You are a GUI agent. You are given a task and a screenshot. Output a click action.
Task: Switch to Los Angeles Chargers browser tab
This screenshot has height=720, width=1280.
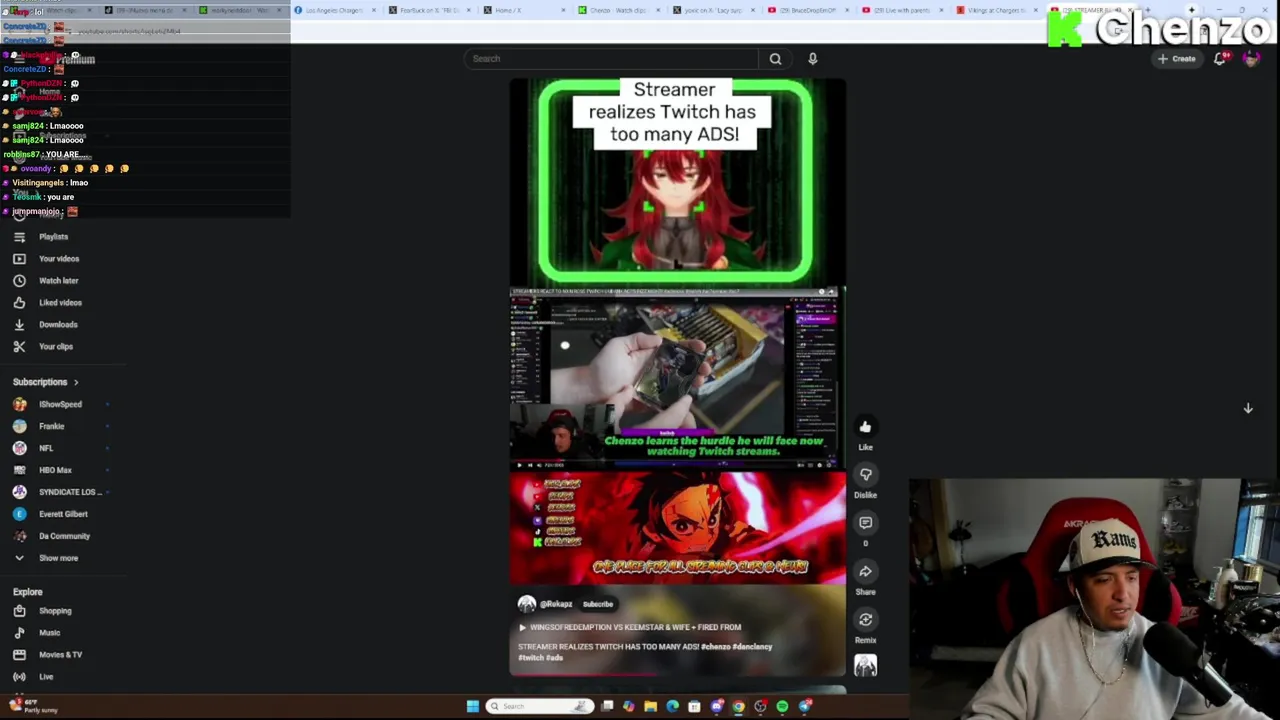[x=335, y=10]
